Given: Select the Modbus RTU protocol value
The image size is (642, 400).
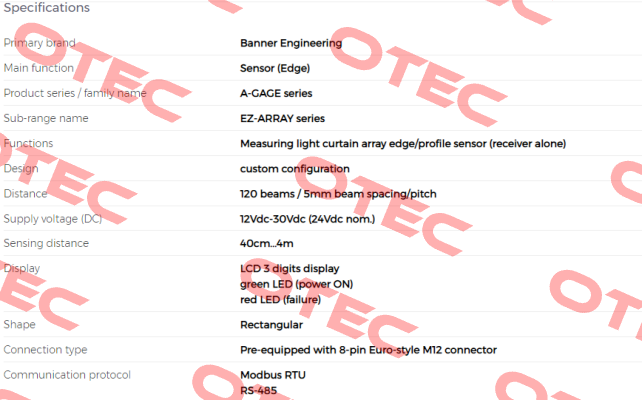Looking at the screenshot, I should tap(273, 375).
